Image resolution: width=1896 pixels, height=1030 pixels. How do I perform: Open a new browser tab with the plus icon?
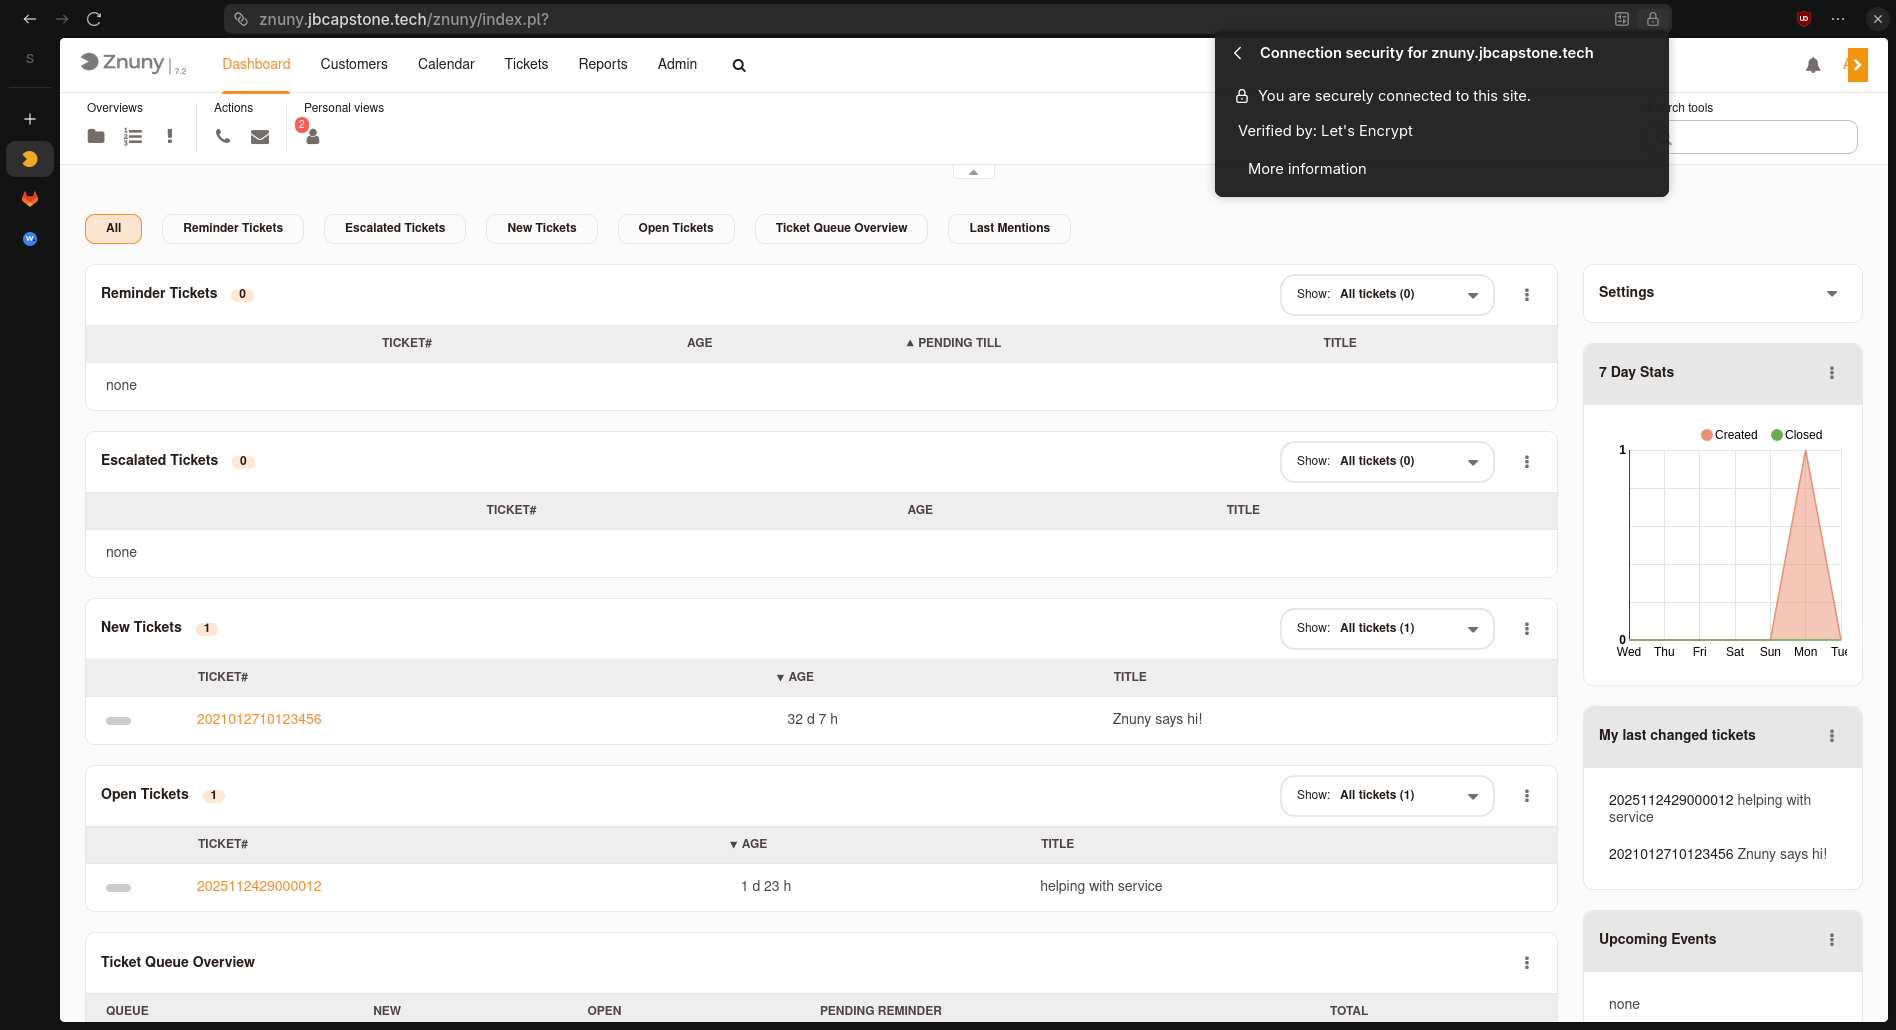coord(29,118)
